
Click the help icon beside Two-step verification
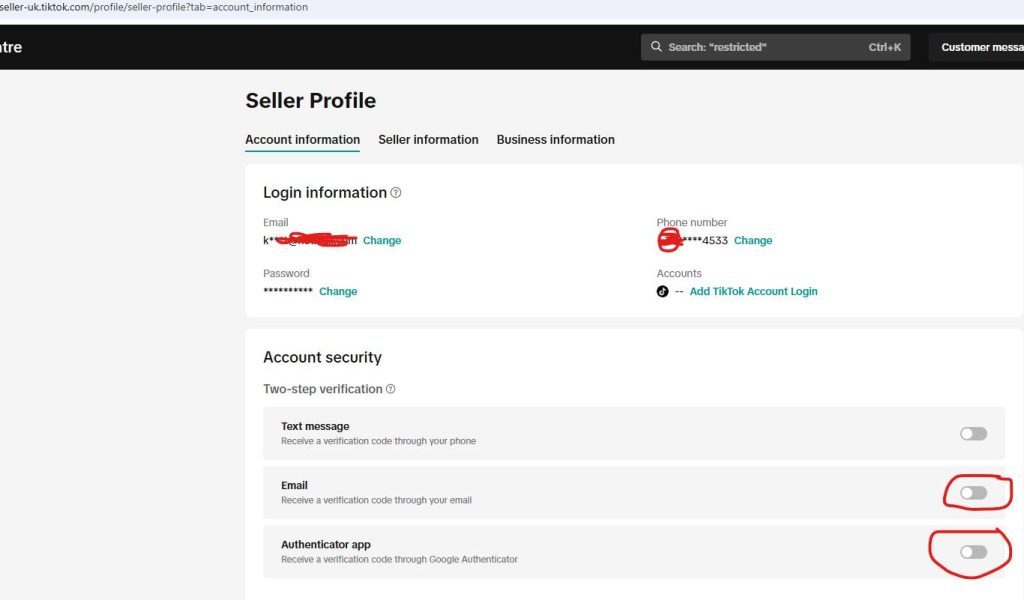click(x=391, y=389)
